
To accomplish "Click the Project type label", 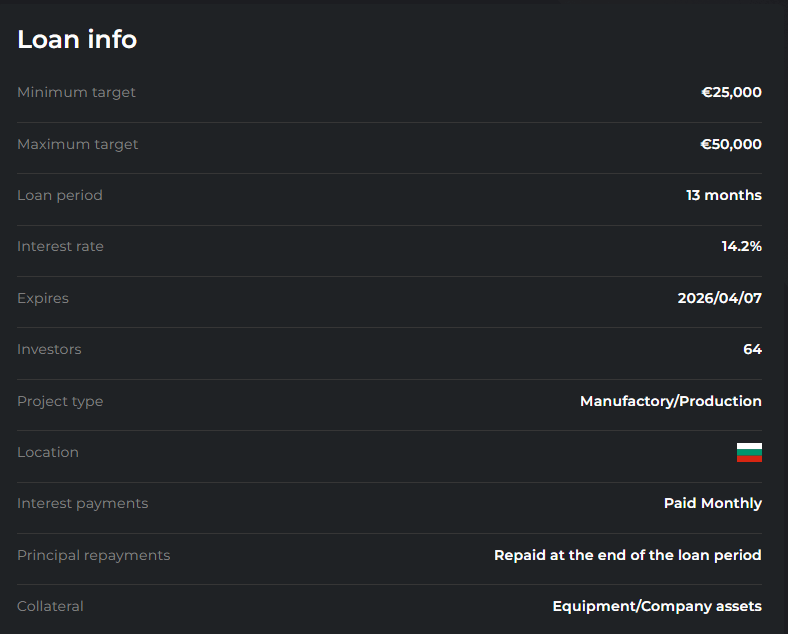I will [x=60, y=401].
